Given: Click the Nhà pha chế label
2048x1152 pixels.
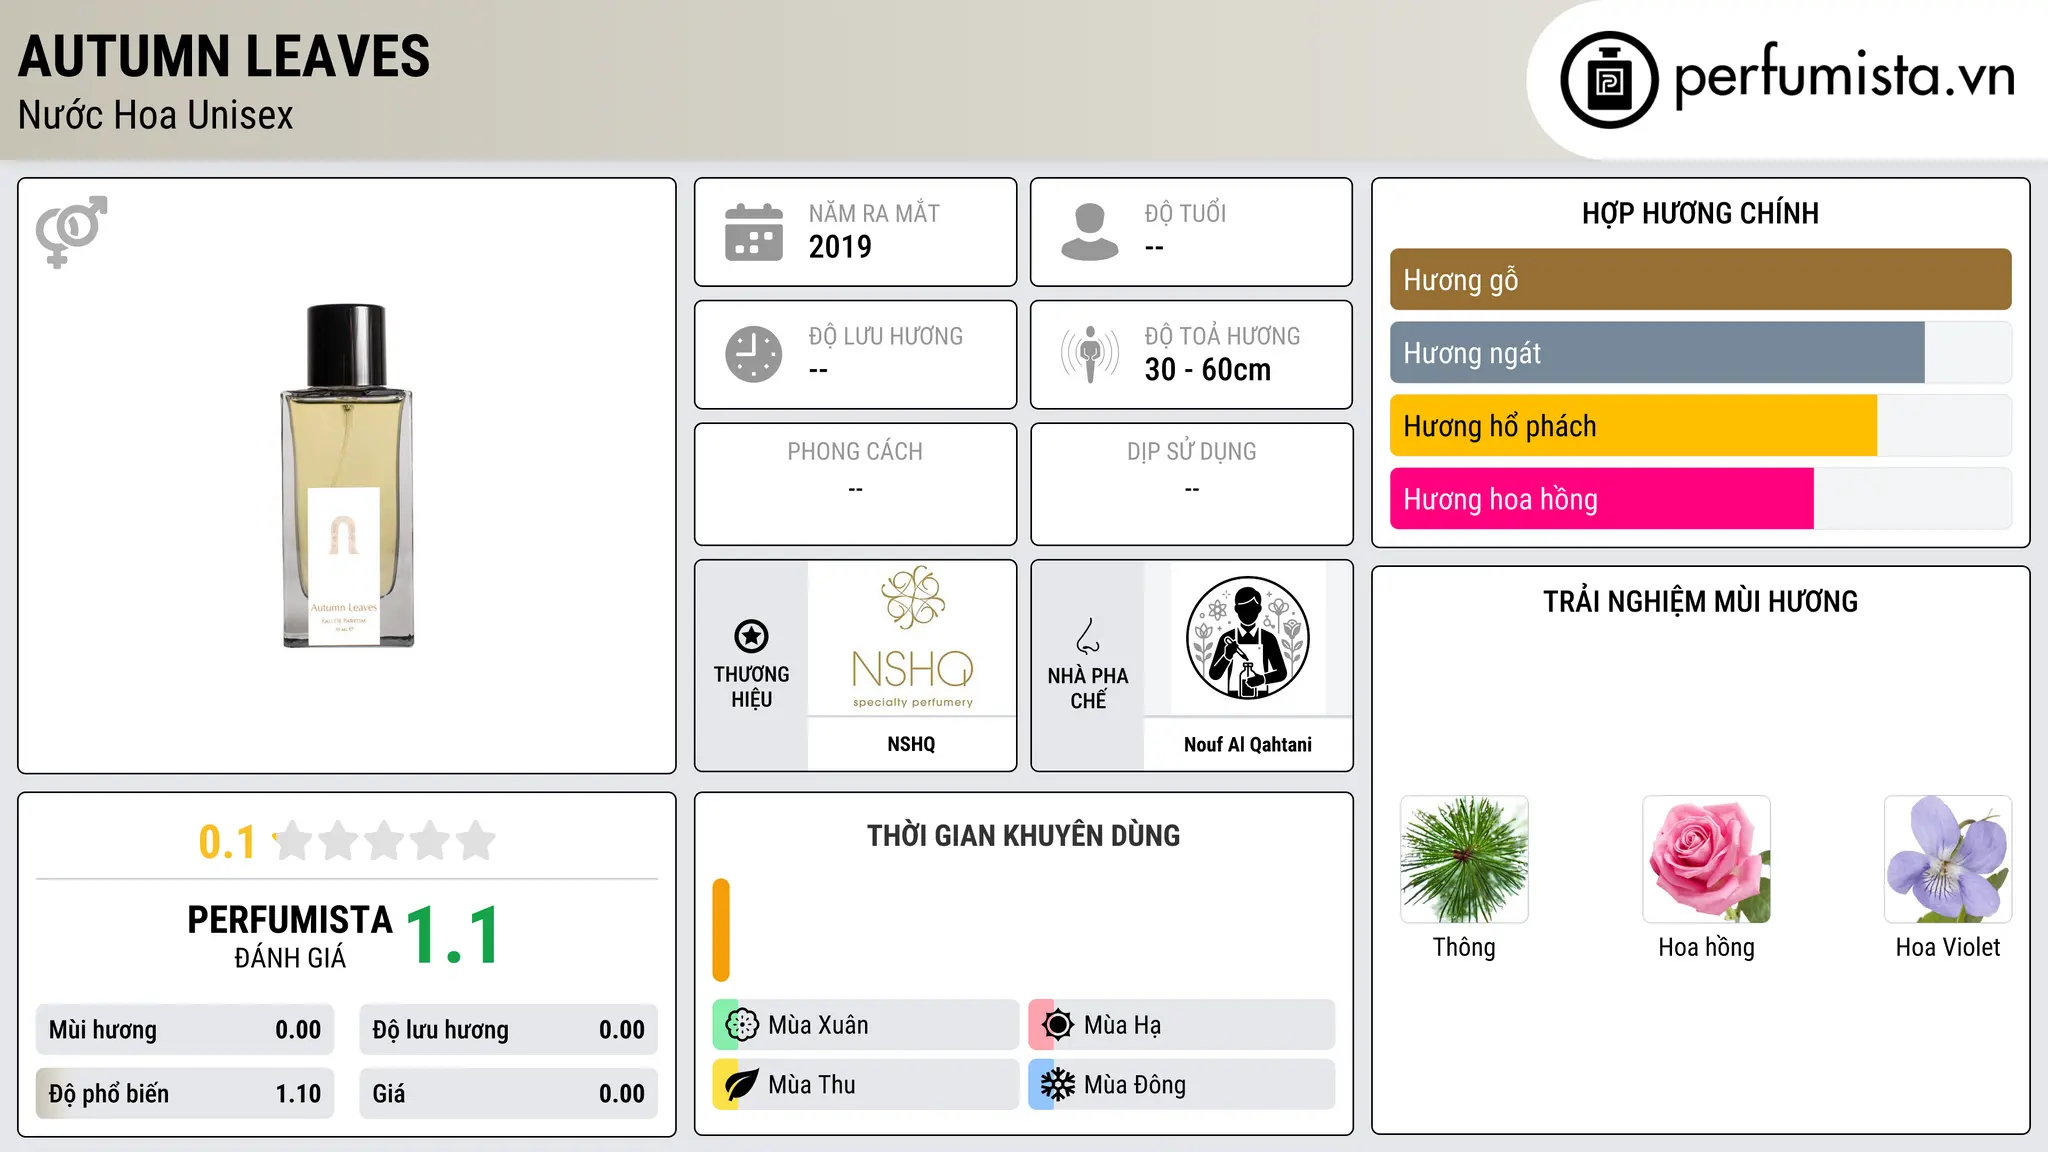Looking at the screenshot, I should click(1088, 688).
